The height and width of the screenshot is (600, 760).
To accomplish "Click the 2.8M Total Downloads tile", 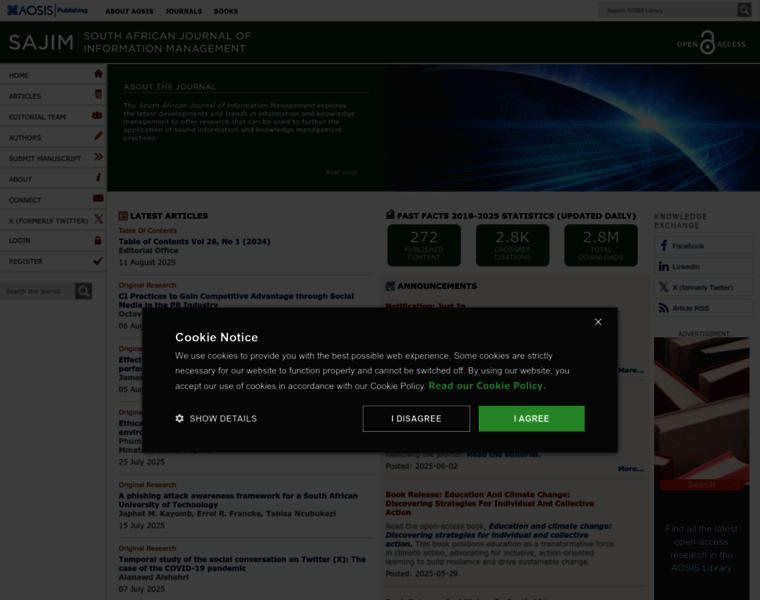I will [601, 245].
